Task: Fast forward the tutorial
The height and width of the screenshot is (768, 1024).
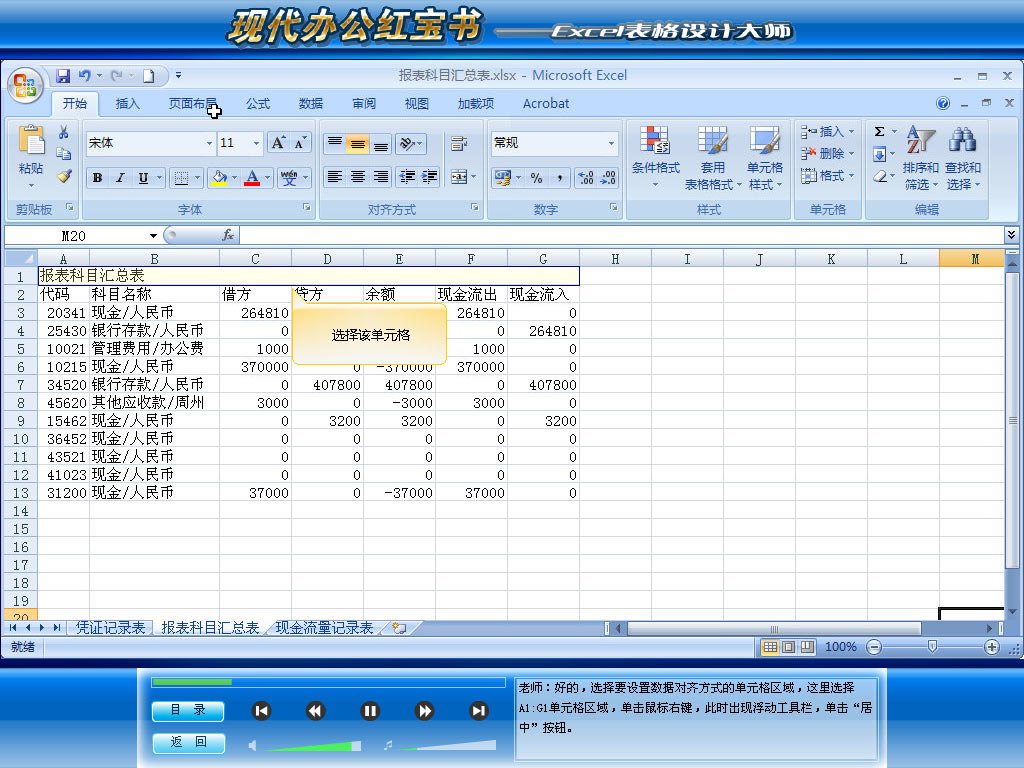Action: (x=424, y=711)
